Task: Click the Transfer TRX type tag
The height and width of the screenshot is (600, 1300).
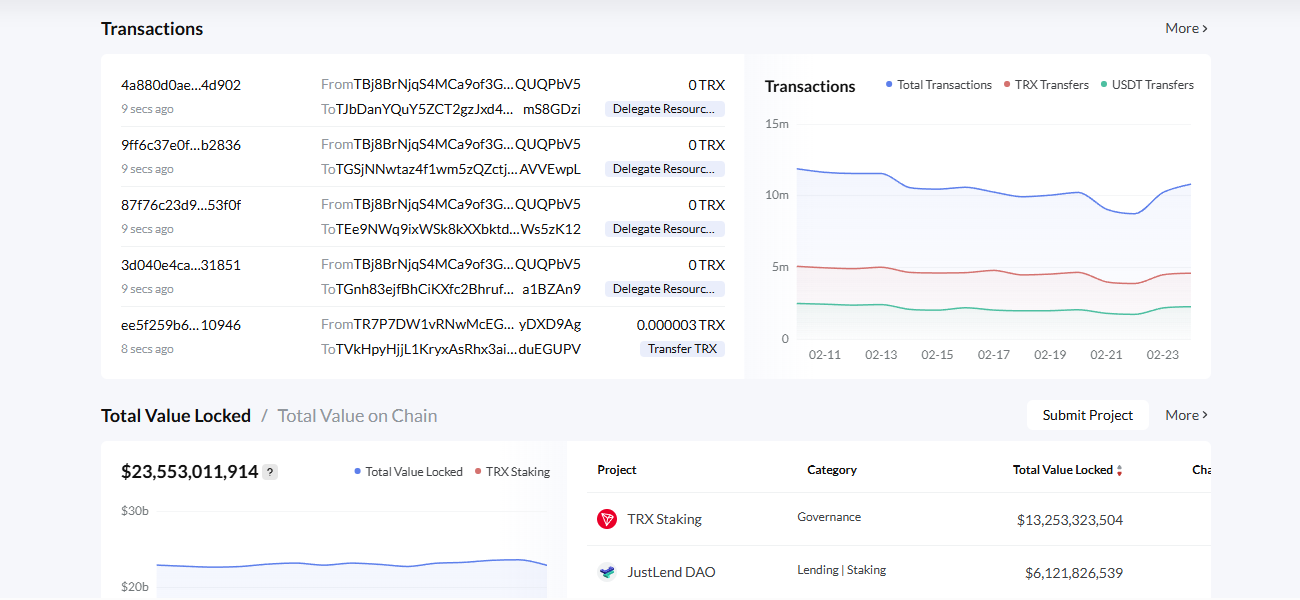Action: [x=682, y=349]
